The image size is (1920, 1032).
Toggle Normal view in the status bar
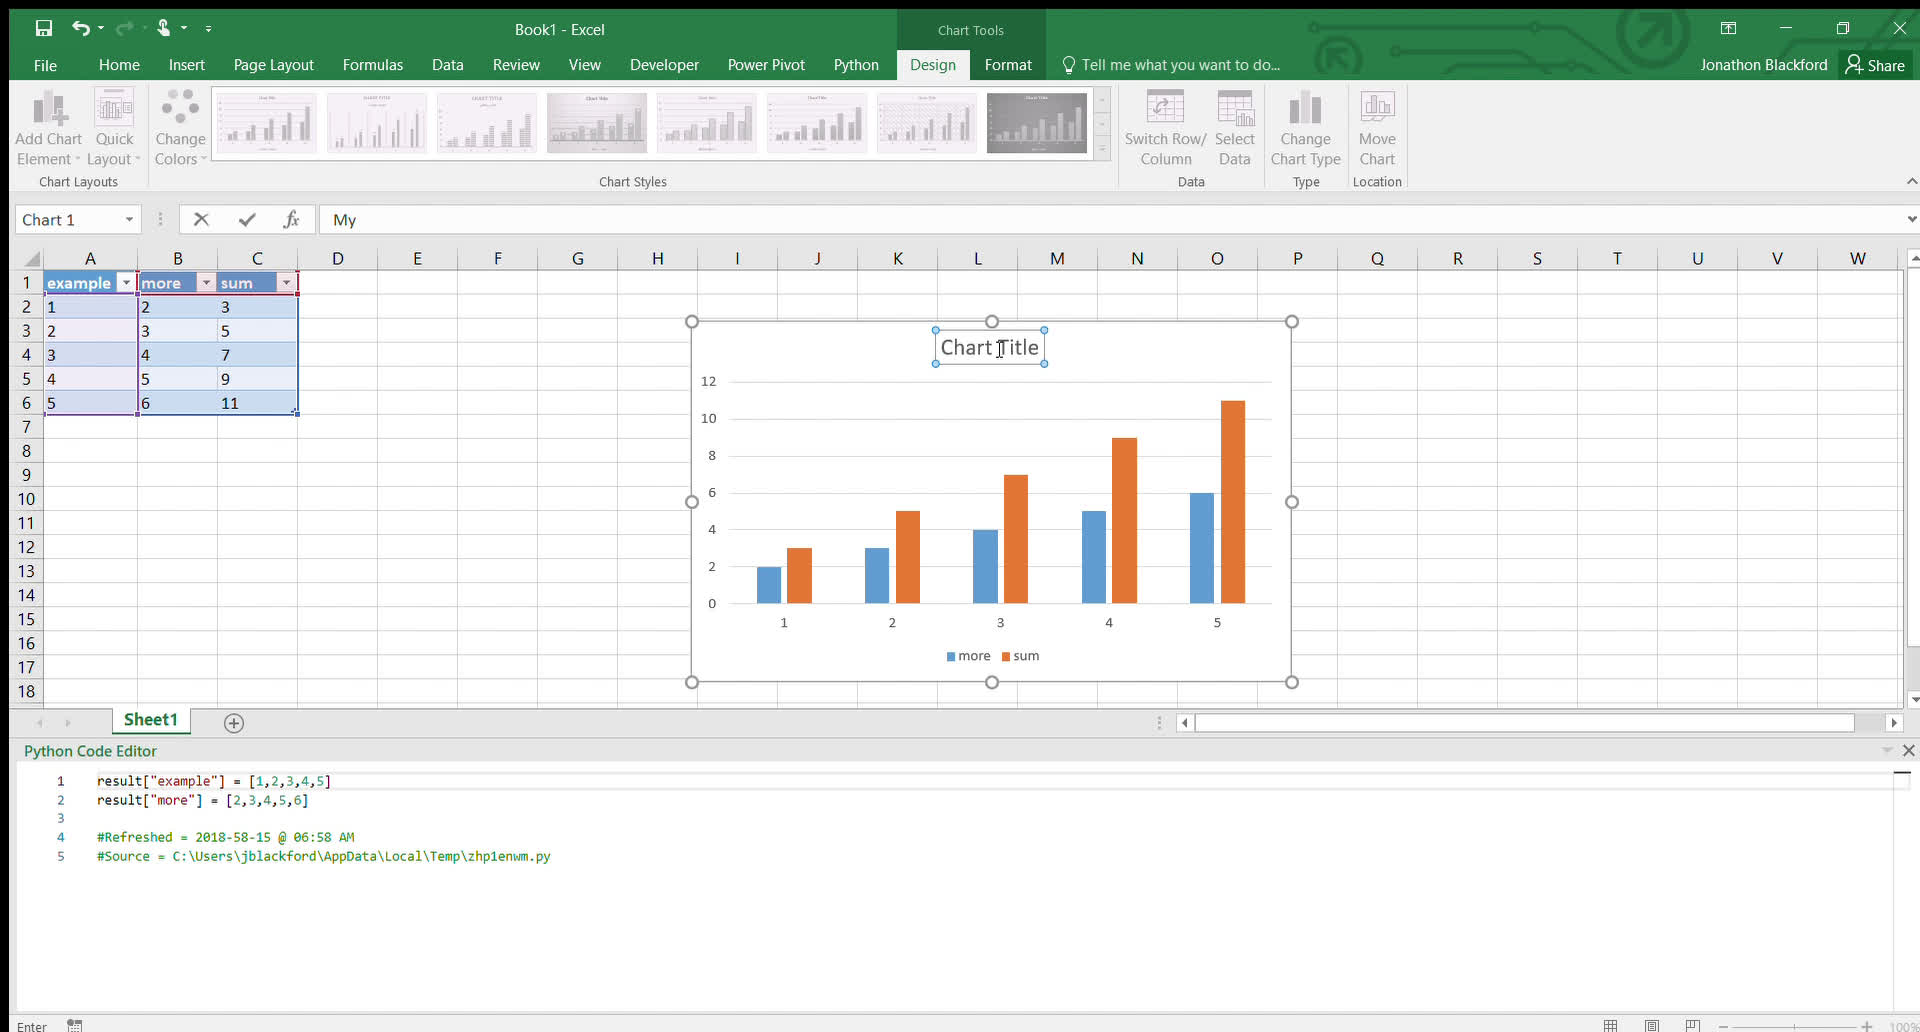[1610, 1025]
